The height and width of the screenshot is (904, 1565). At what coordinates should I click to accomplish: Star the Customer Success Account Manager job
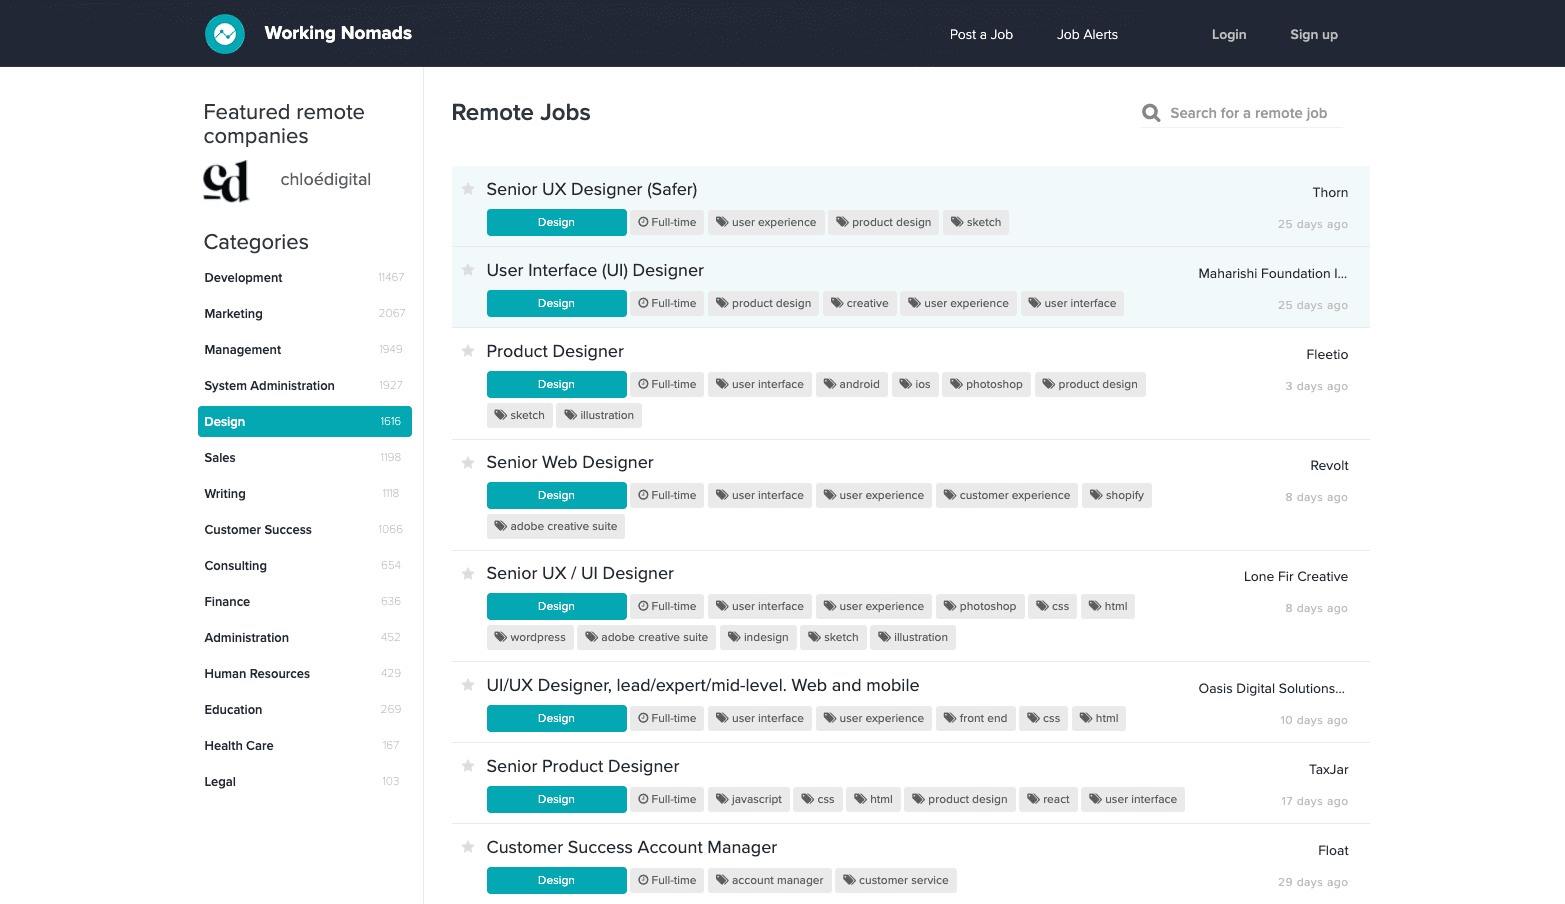[468, 846]
